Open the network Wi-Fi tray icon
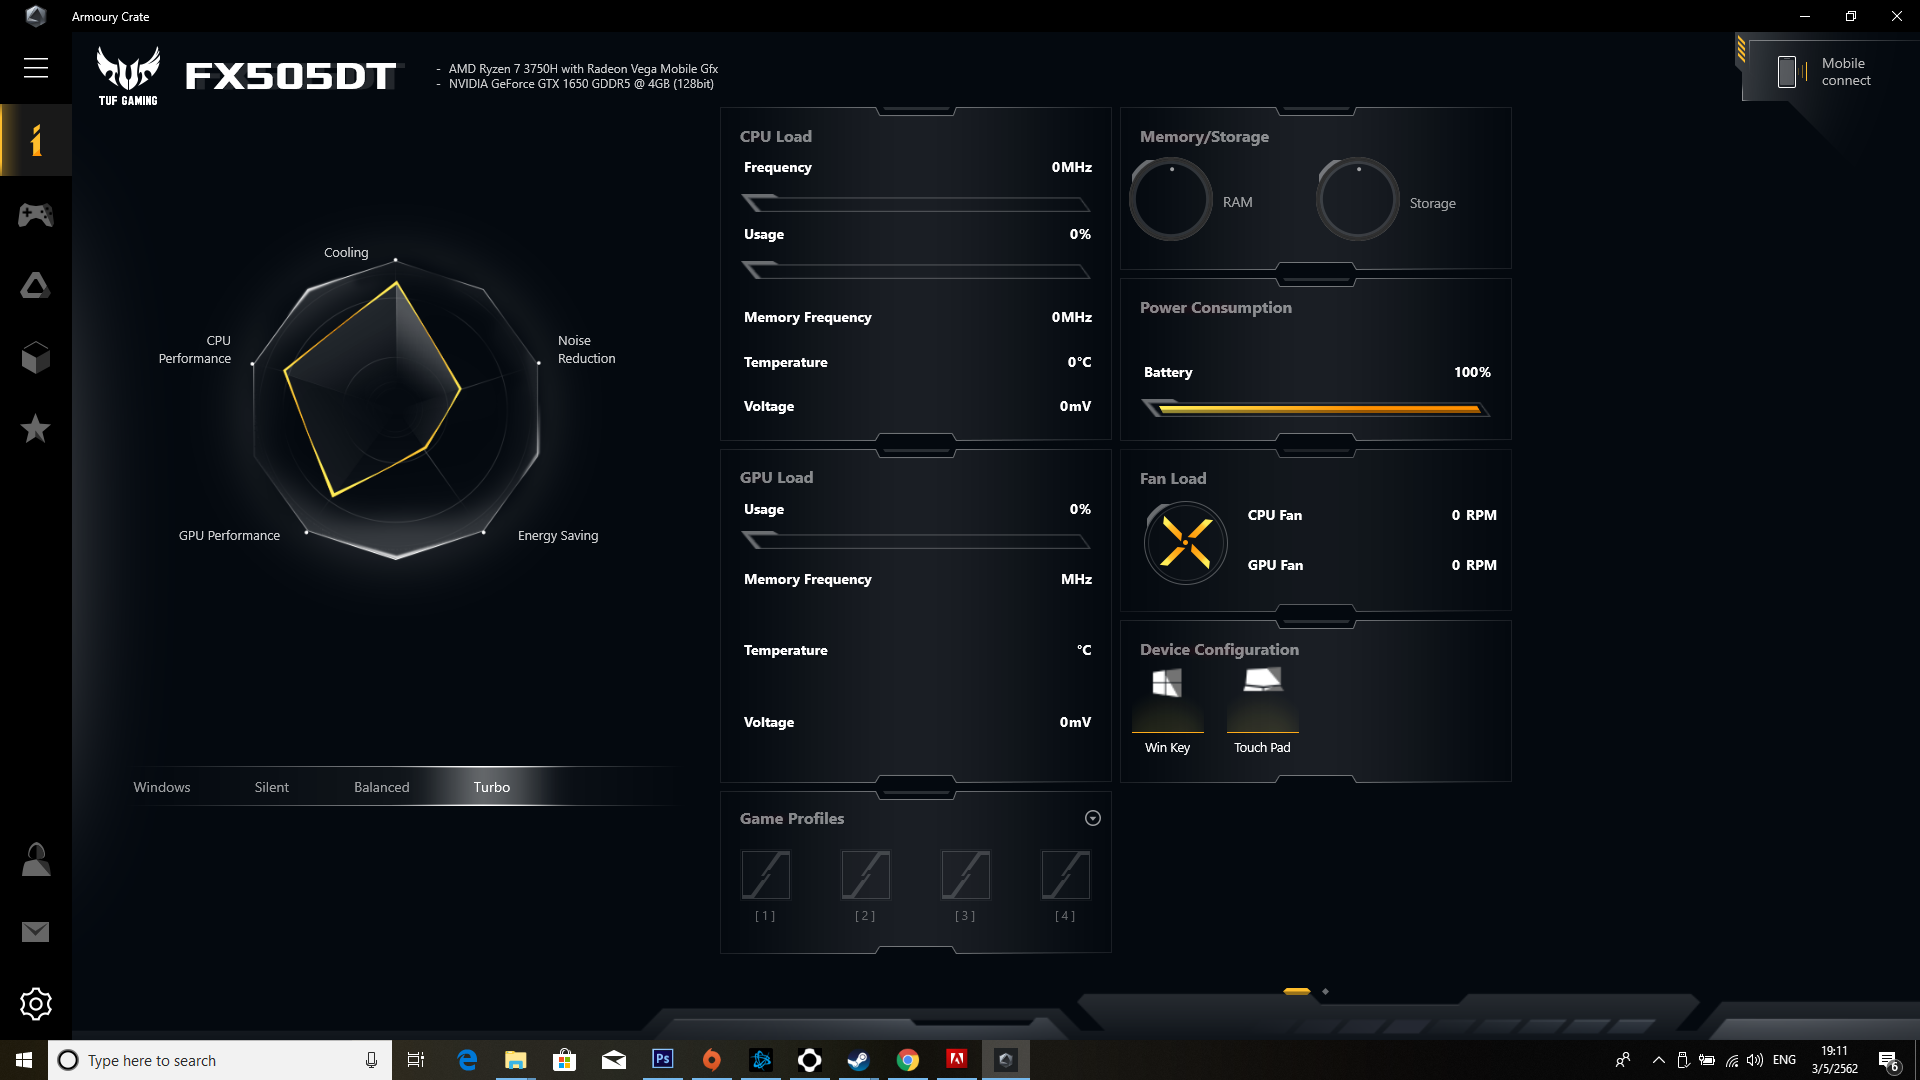The height and width of the screenshot is (1080, 1920). click(x=1731, y=1060)
